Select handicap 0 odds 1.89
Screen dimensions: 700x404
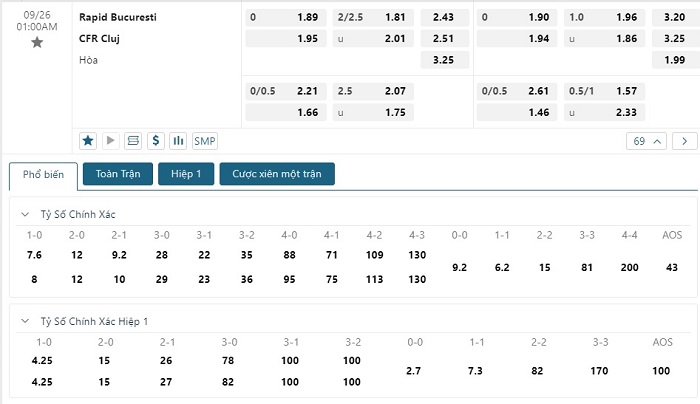click(286, 17)
